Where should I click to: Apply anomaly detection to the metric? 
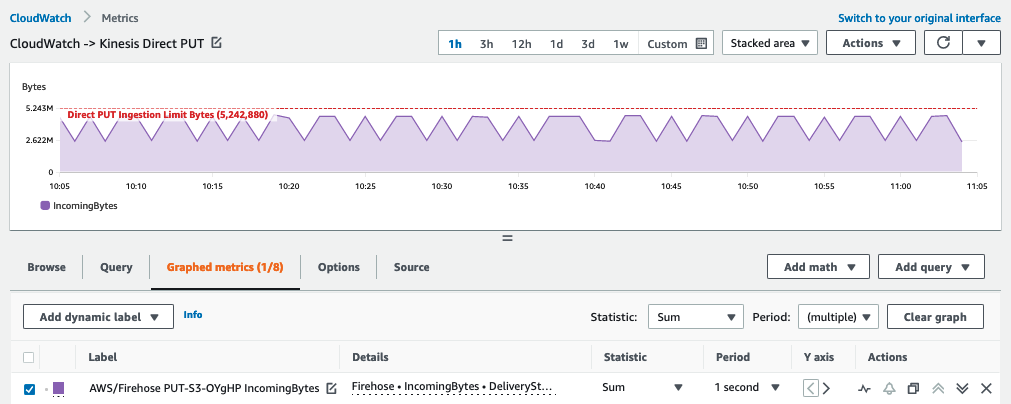pyautogui.click(x=864, y=388)
